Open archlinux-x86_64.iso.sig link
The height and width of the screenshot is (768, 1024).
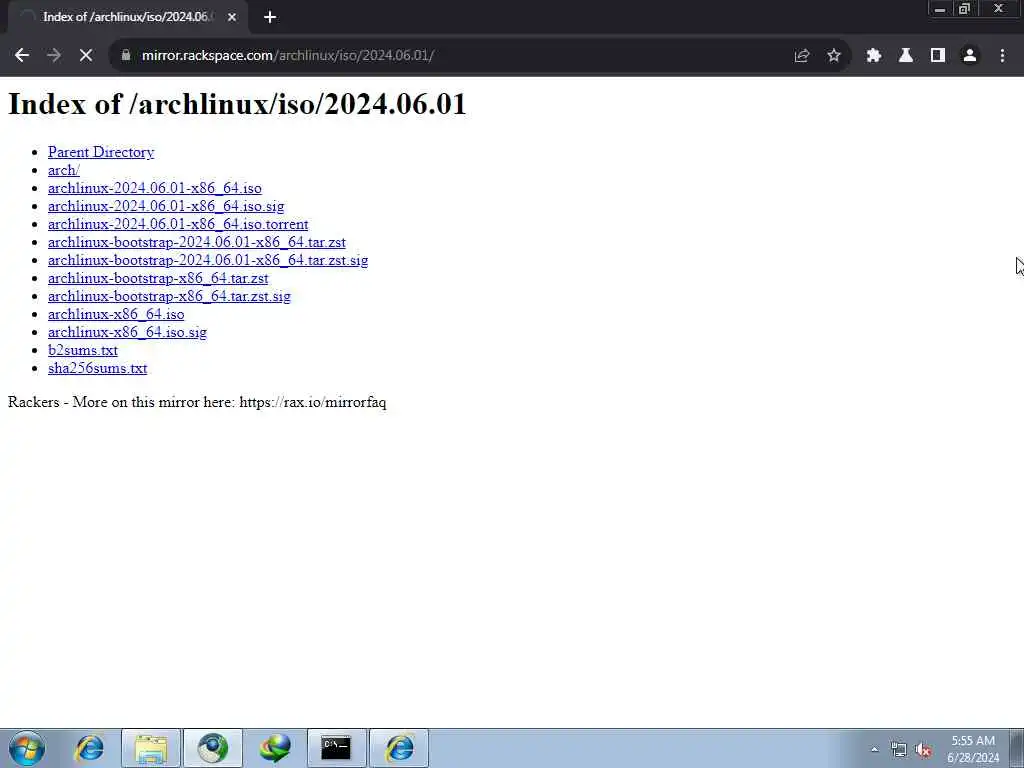pos(127,332)
